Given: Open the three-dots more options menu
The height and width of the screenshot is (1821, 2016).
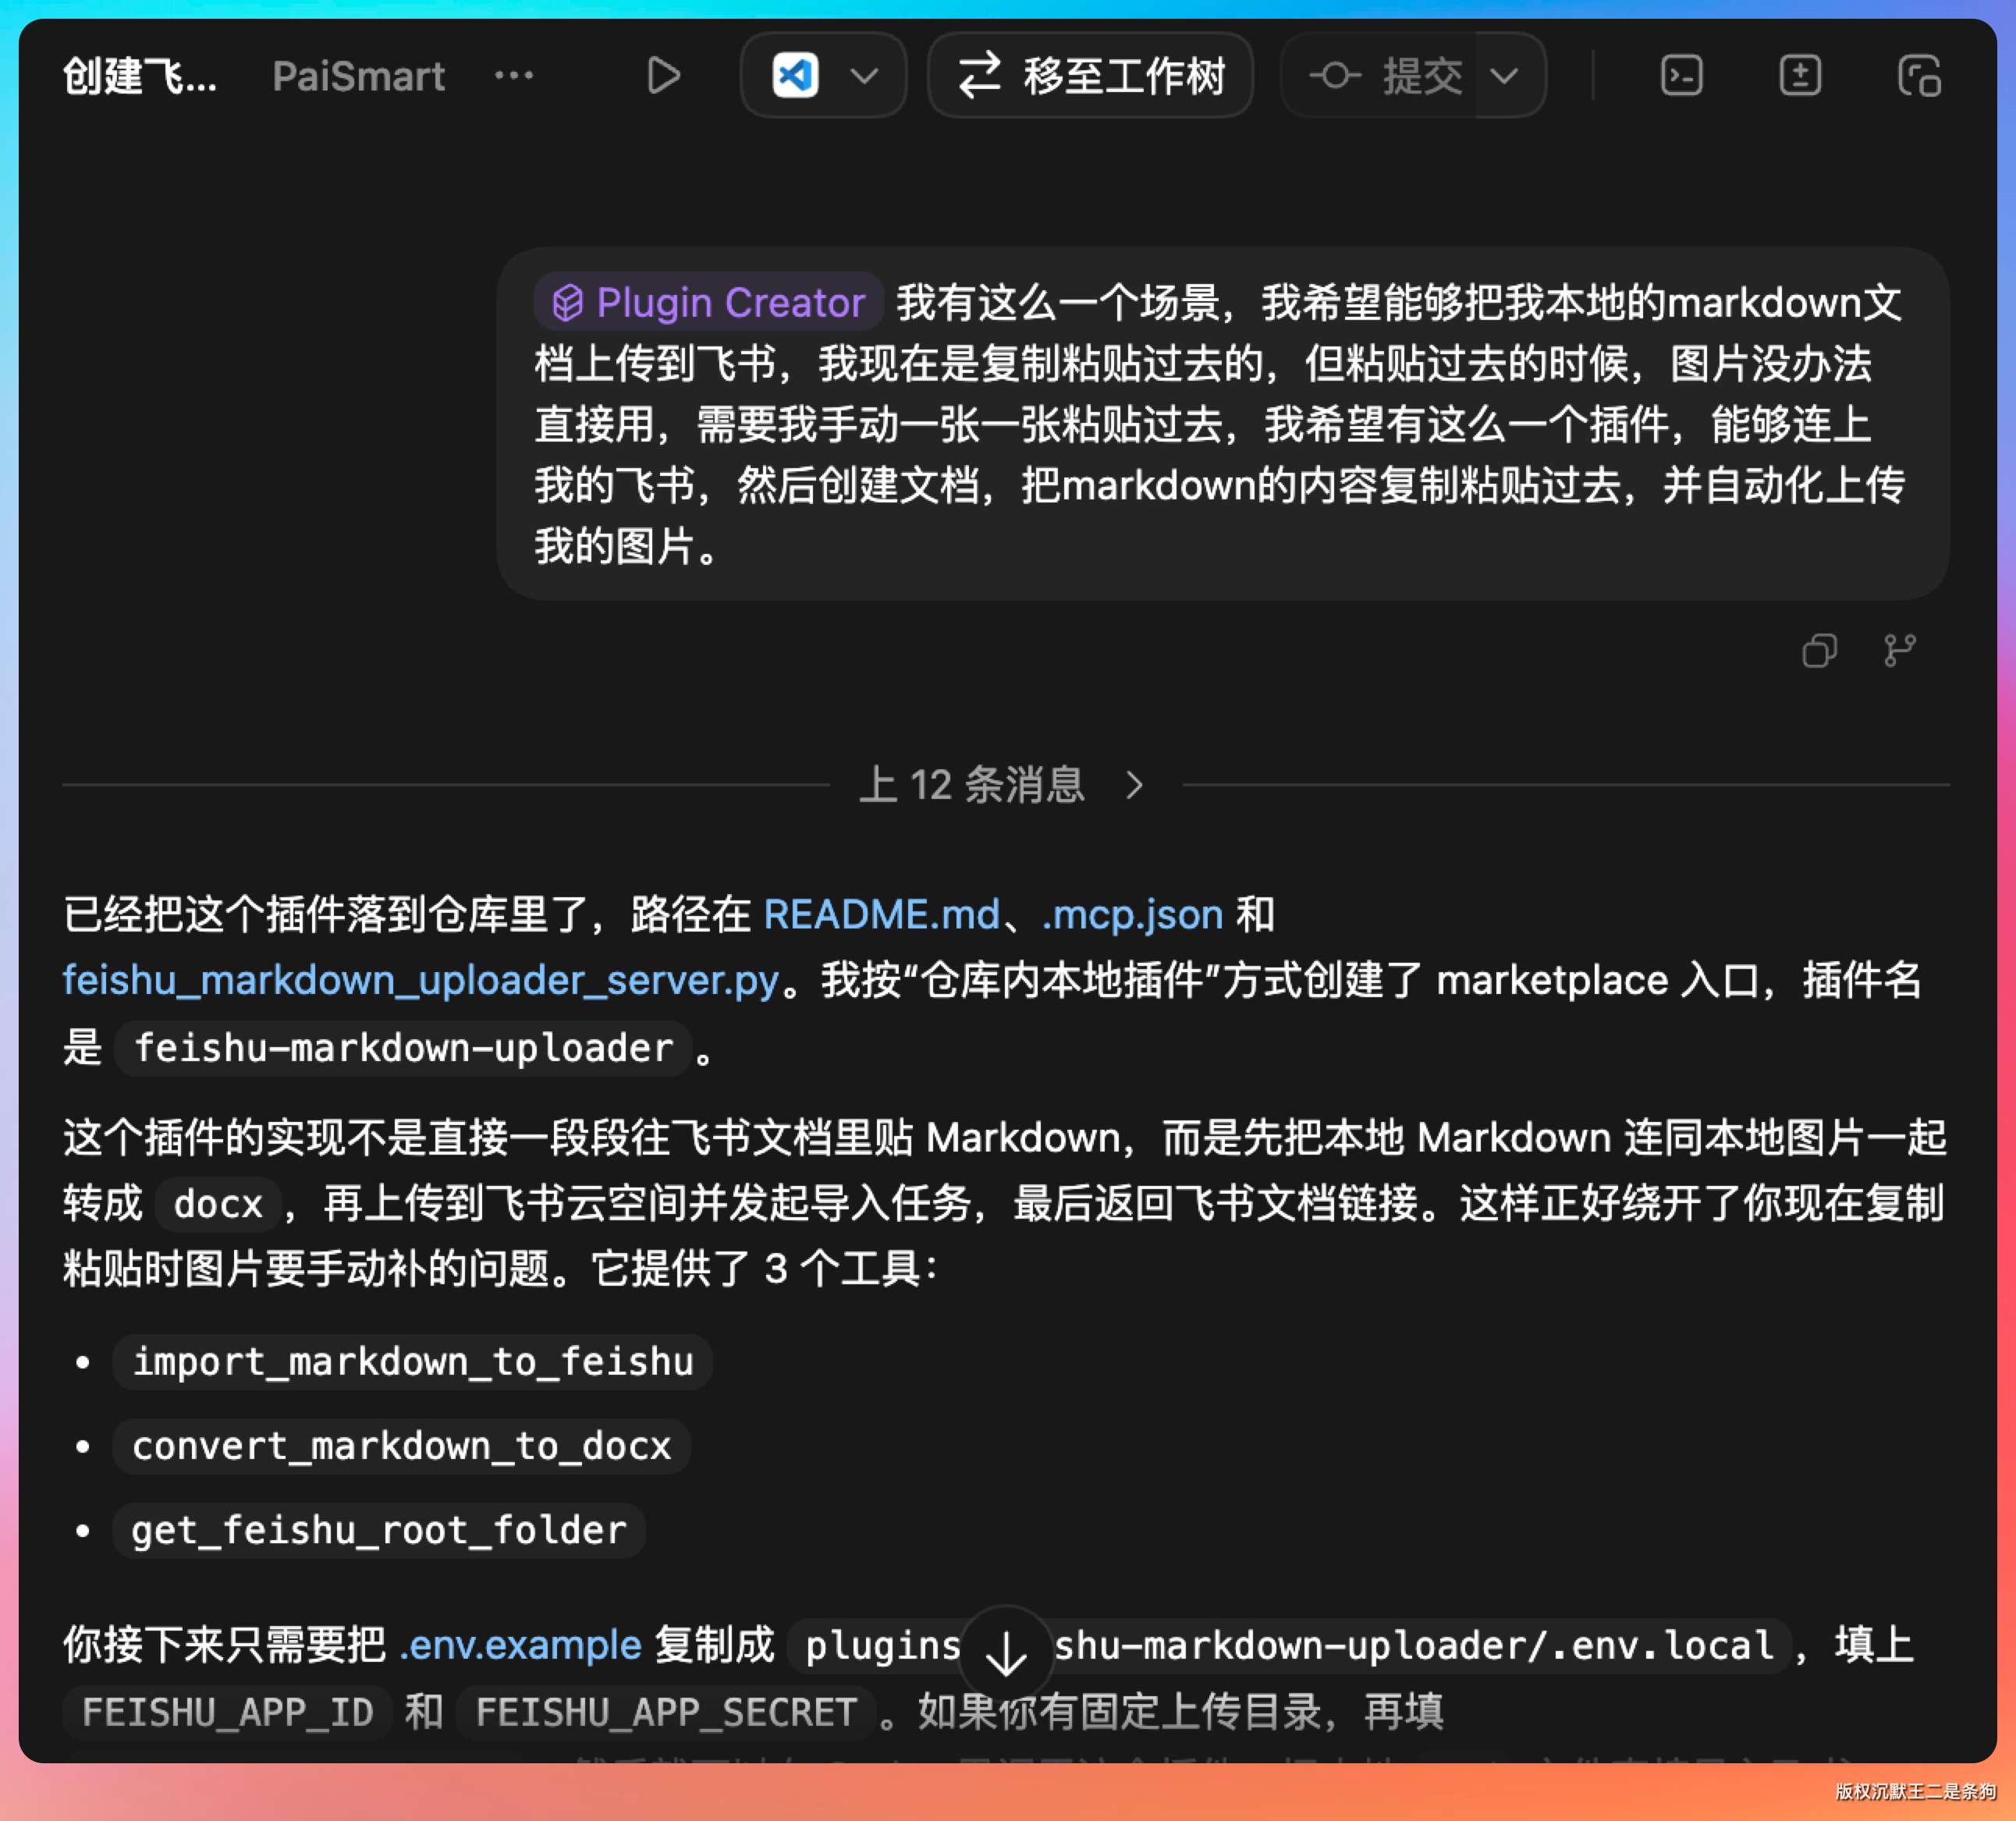Looking at the screenshot, I should 514,76.
